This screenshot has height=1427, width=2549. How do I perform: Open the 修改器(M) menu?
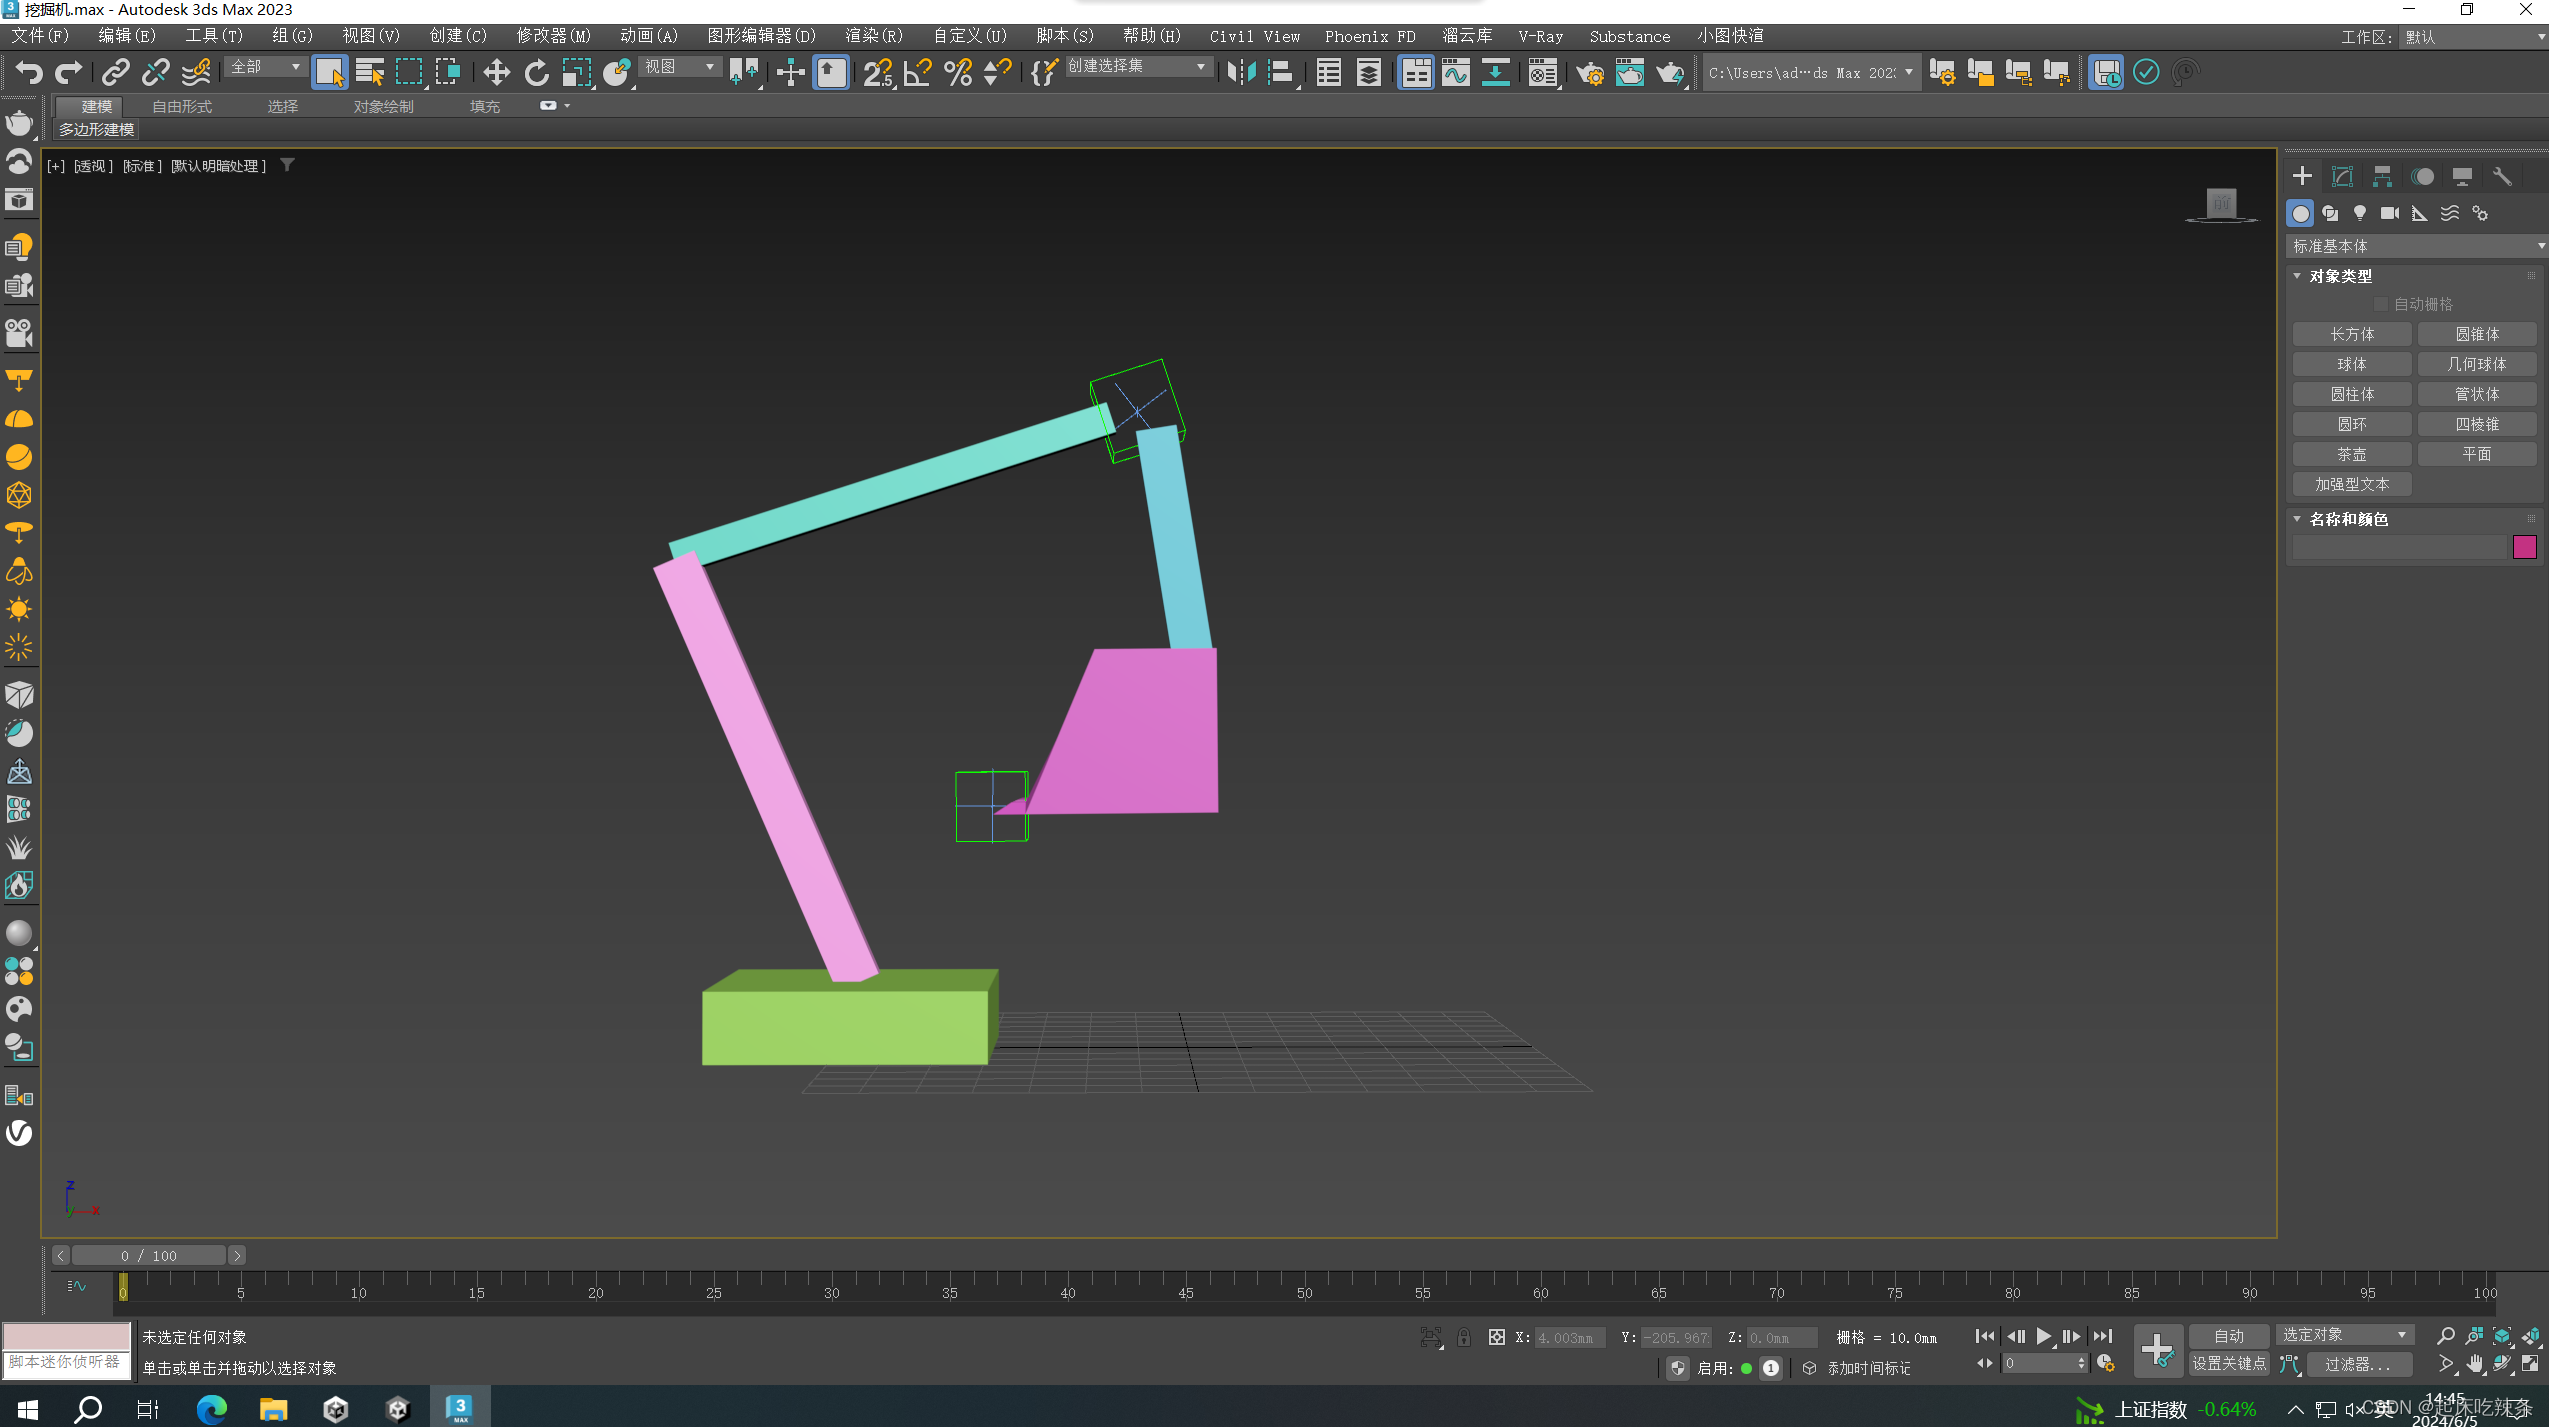553,36
